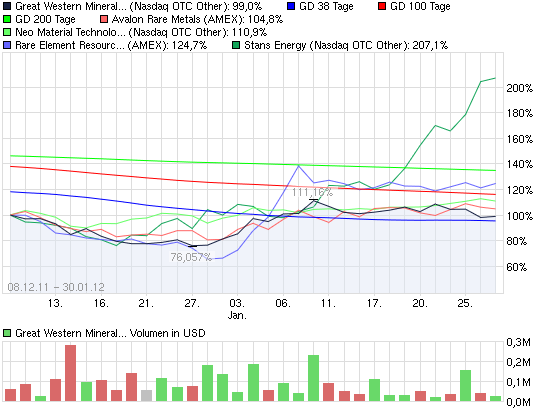The width and height of the screenshot is (545, 410).
Task: Click the 60% y-axis label
Action: pyautogui.click(x=516, y=267)
